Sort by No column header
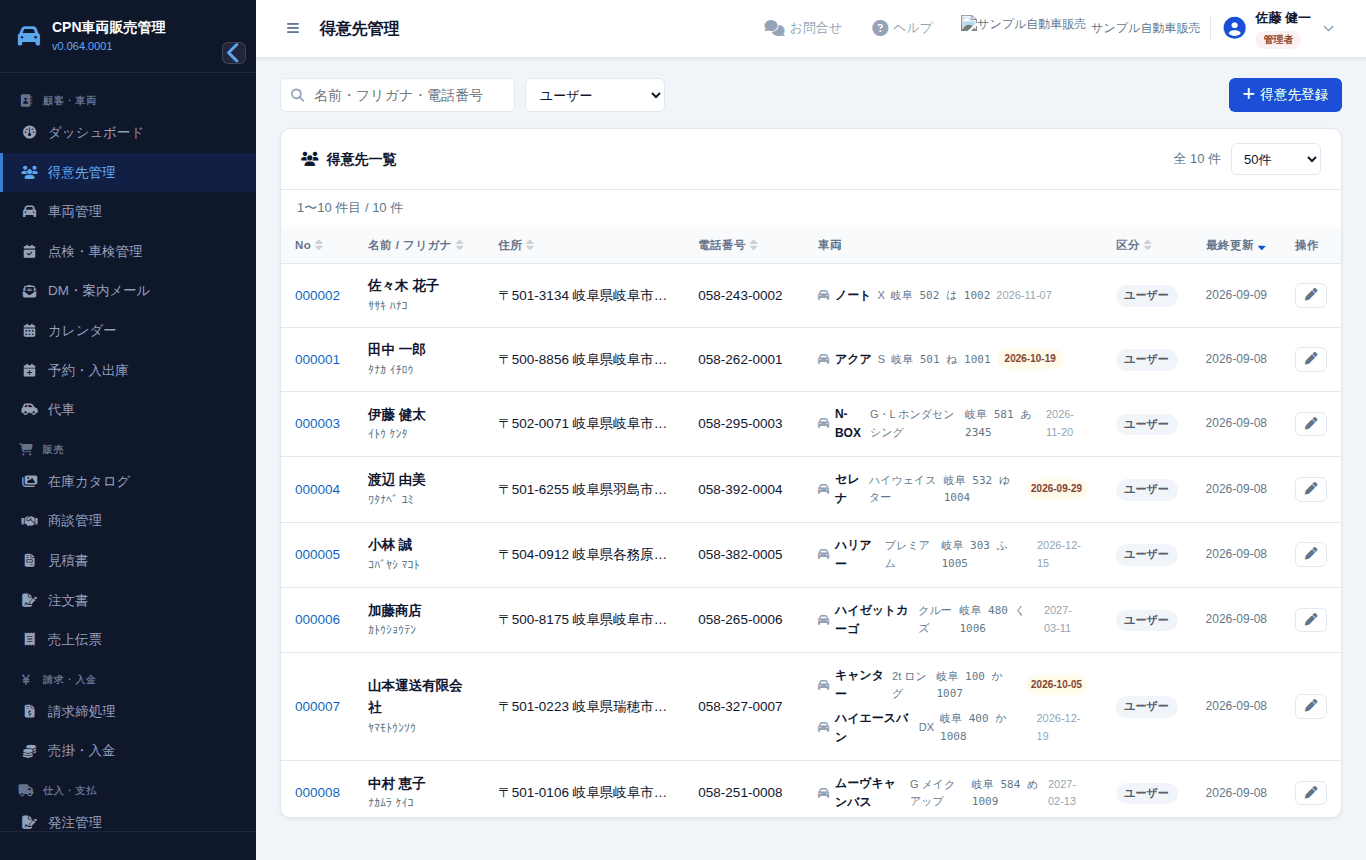This screenshot has height=860, width=1366. (309, 245)
